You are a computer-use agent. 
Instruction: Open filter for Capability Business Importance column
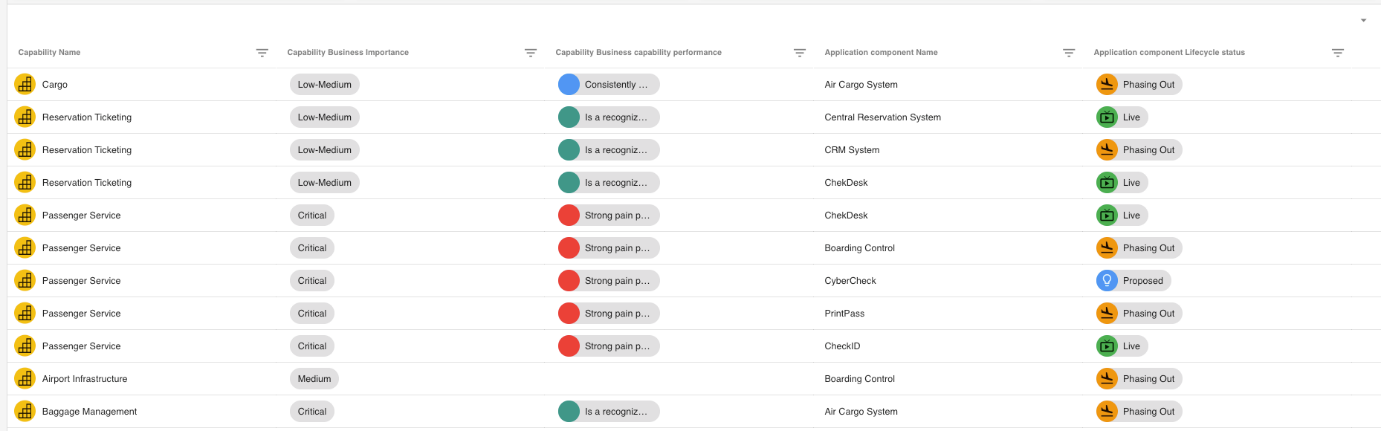pos(531,53)
